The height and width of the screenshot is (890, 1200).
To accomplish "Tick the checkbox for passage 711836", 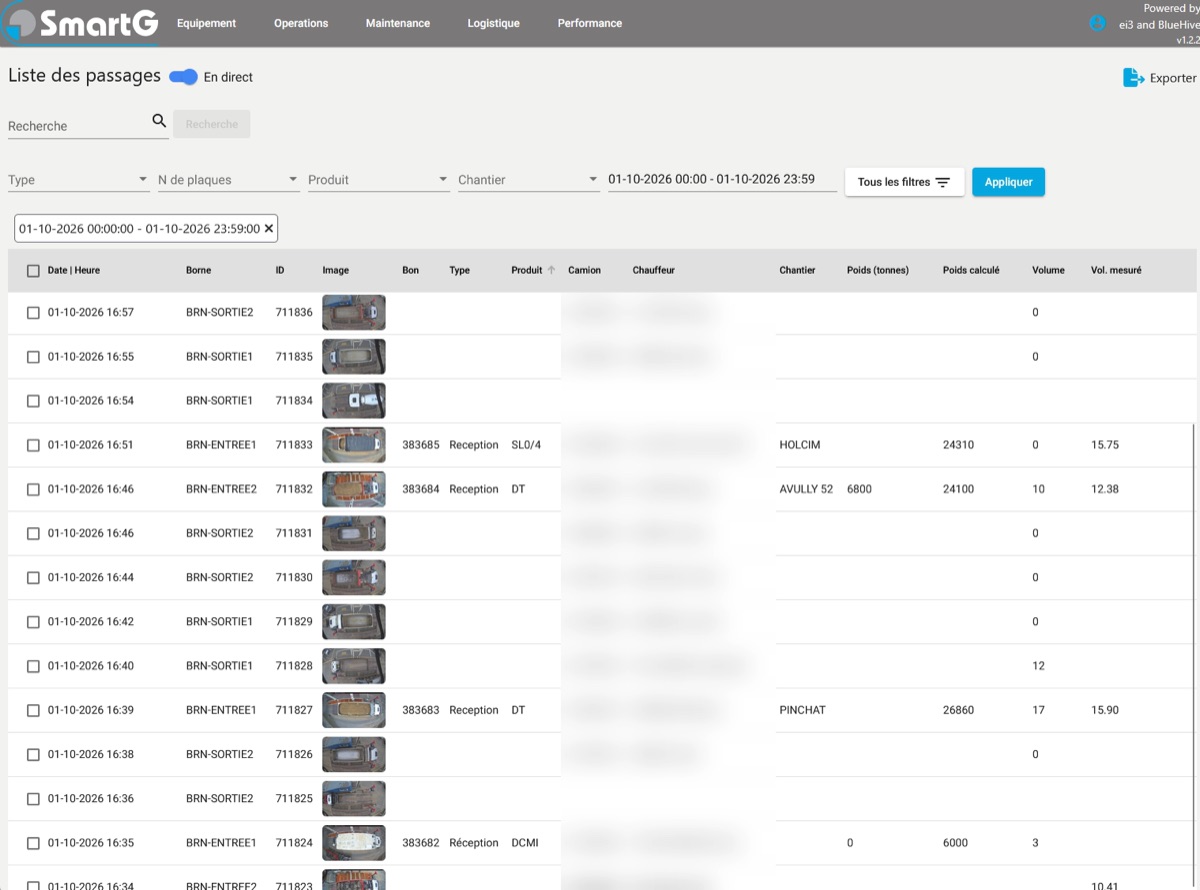I will point(33,313).
